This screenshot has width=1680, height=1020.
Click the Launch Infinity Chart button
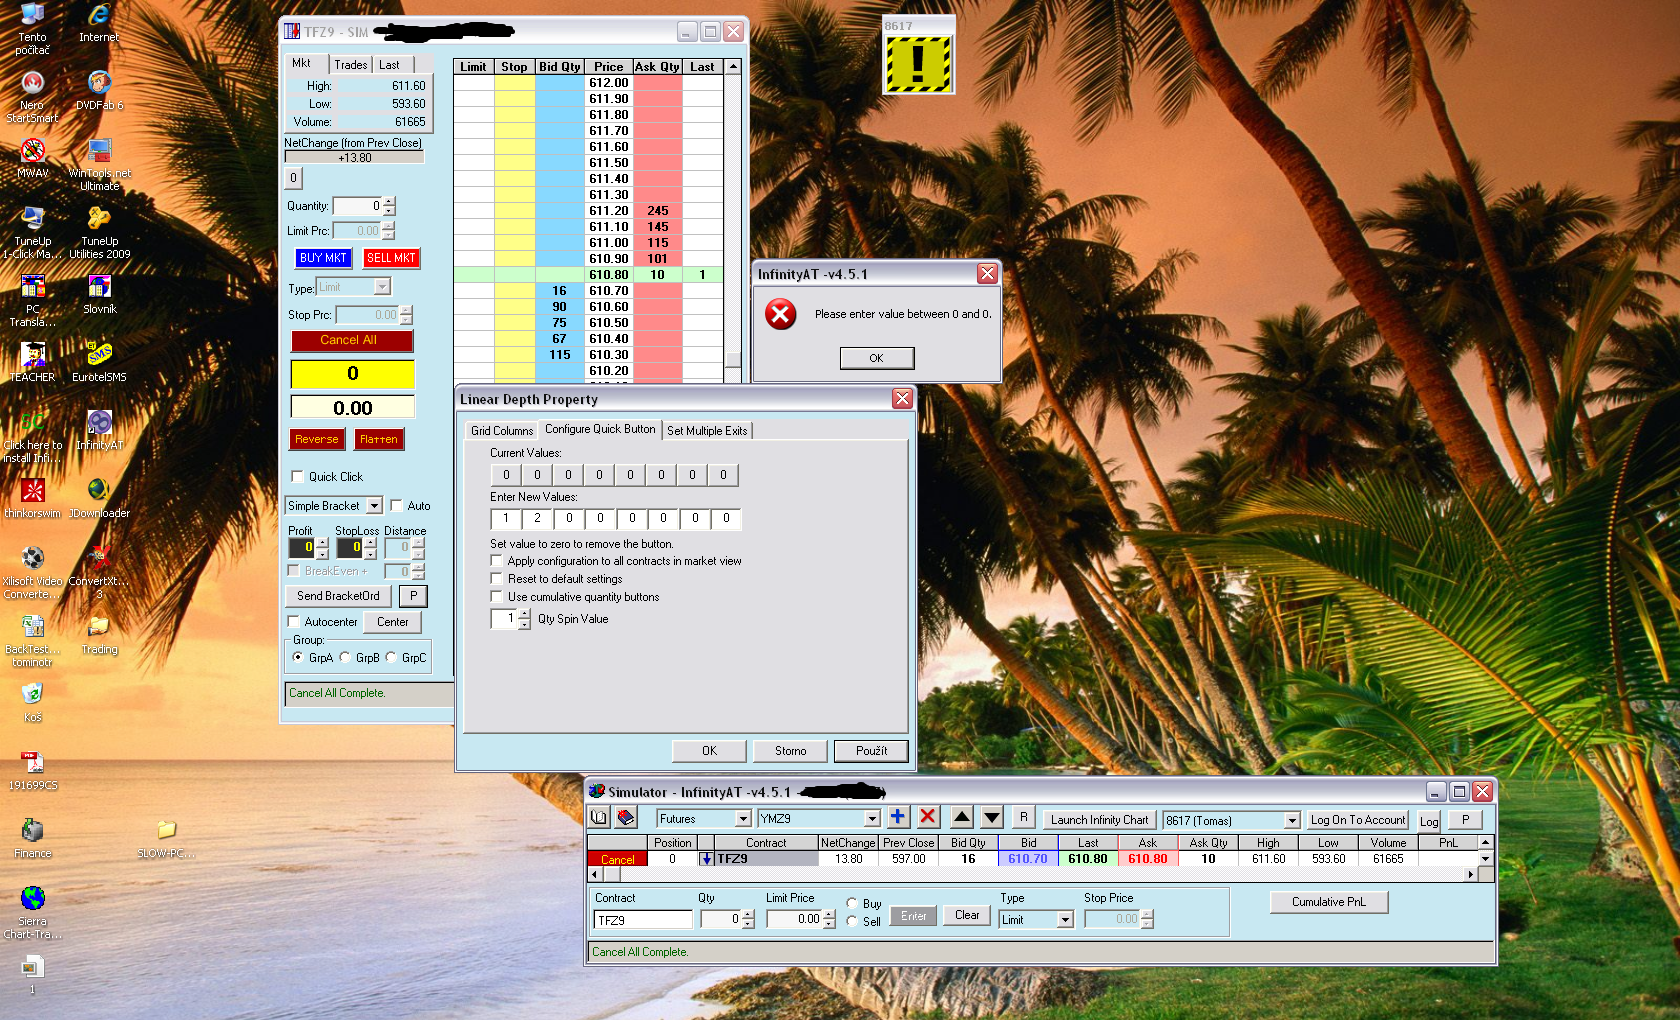tap(1099, 820)
